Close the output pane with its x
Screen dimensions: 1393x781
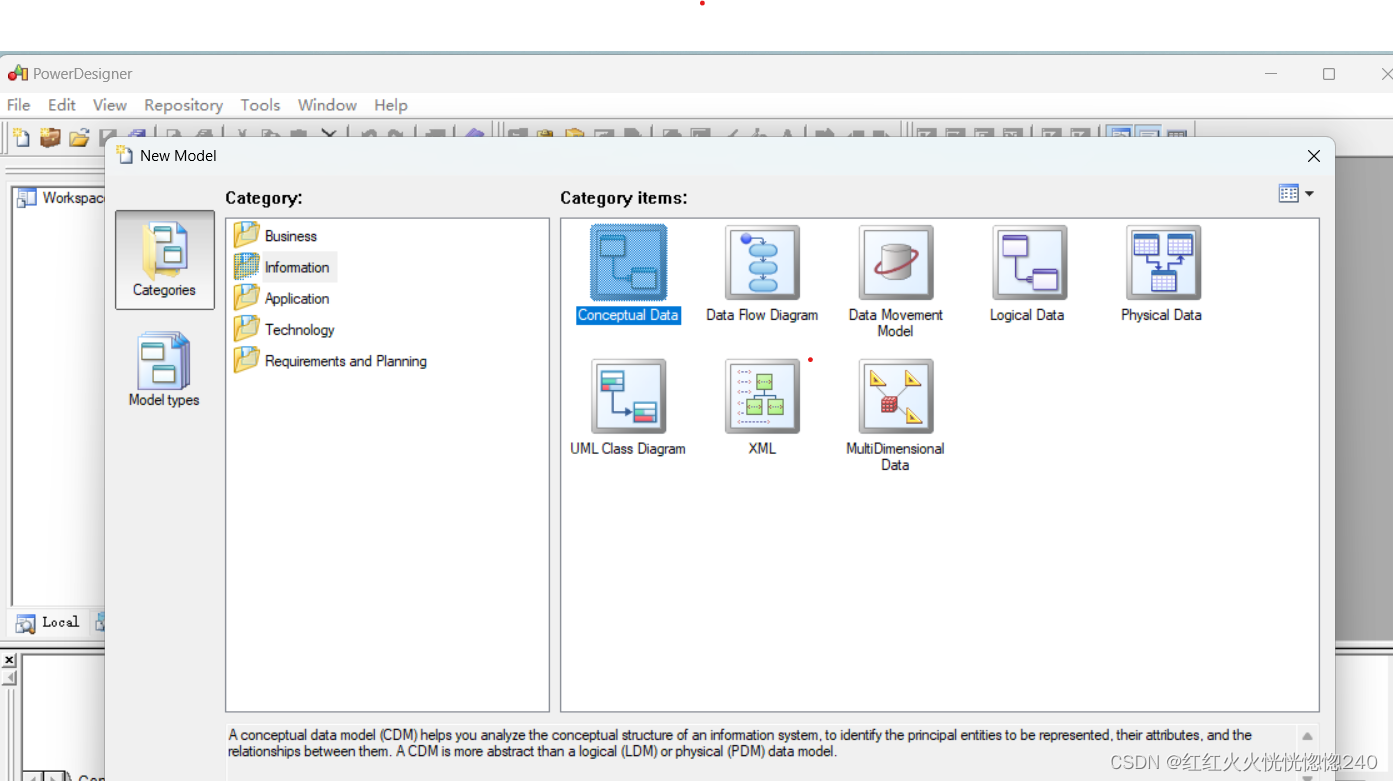(x=9, y=660)
